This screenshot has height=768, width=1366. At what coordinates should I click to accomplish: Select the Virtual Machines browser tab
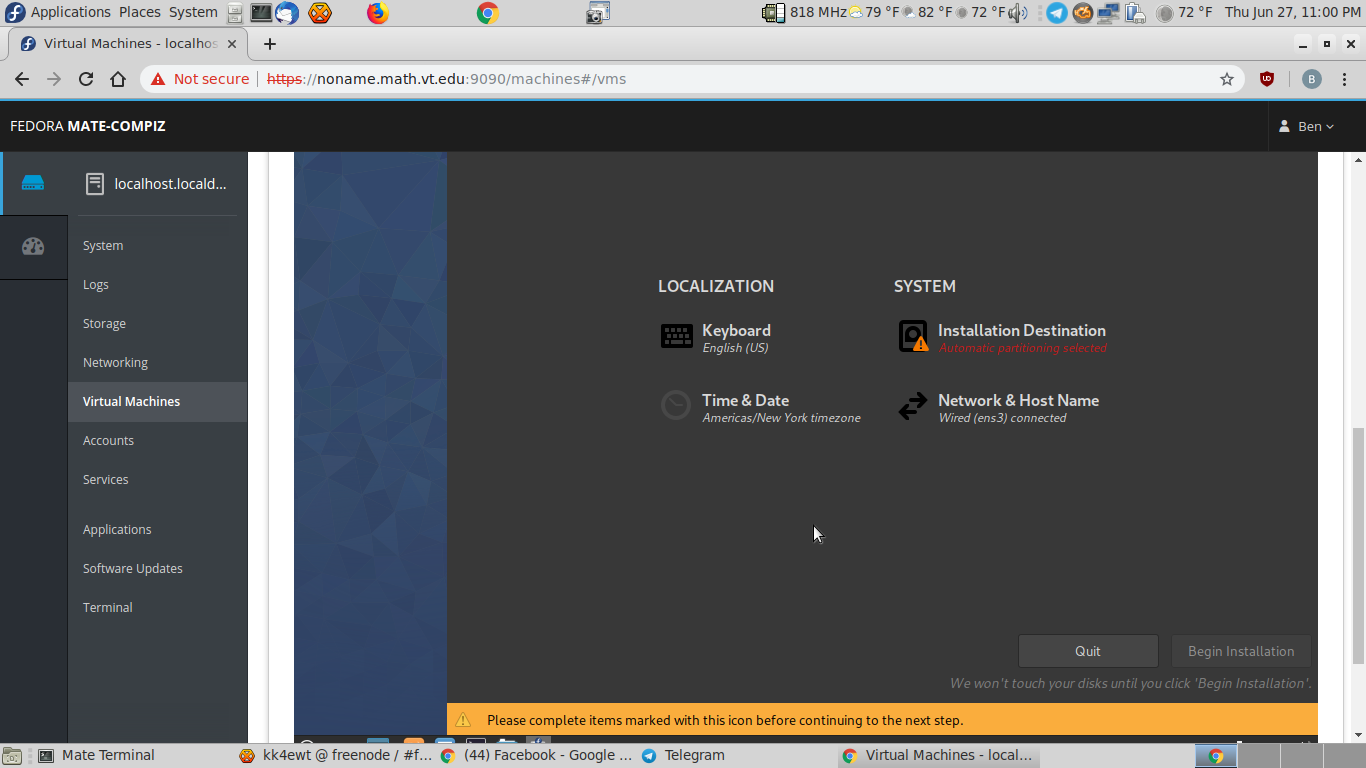coord(127,44)
